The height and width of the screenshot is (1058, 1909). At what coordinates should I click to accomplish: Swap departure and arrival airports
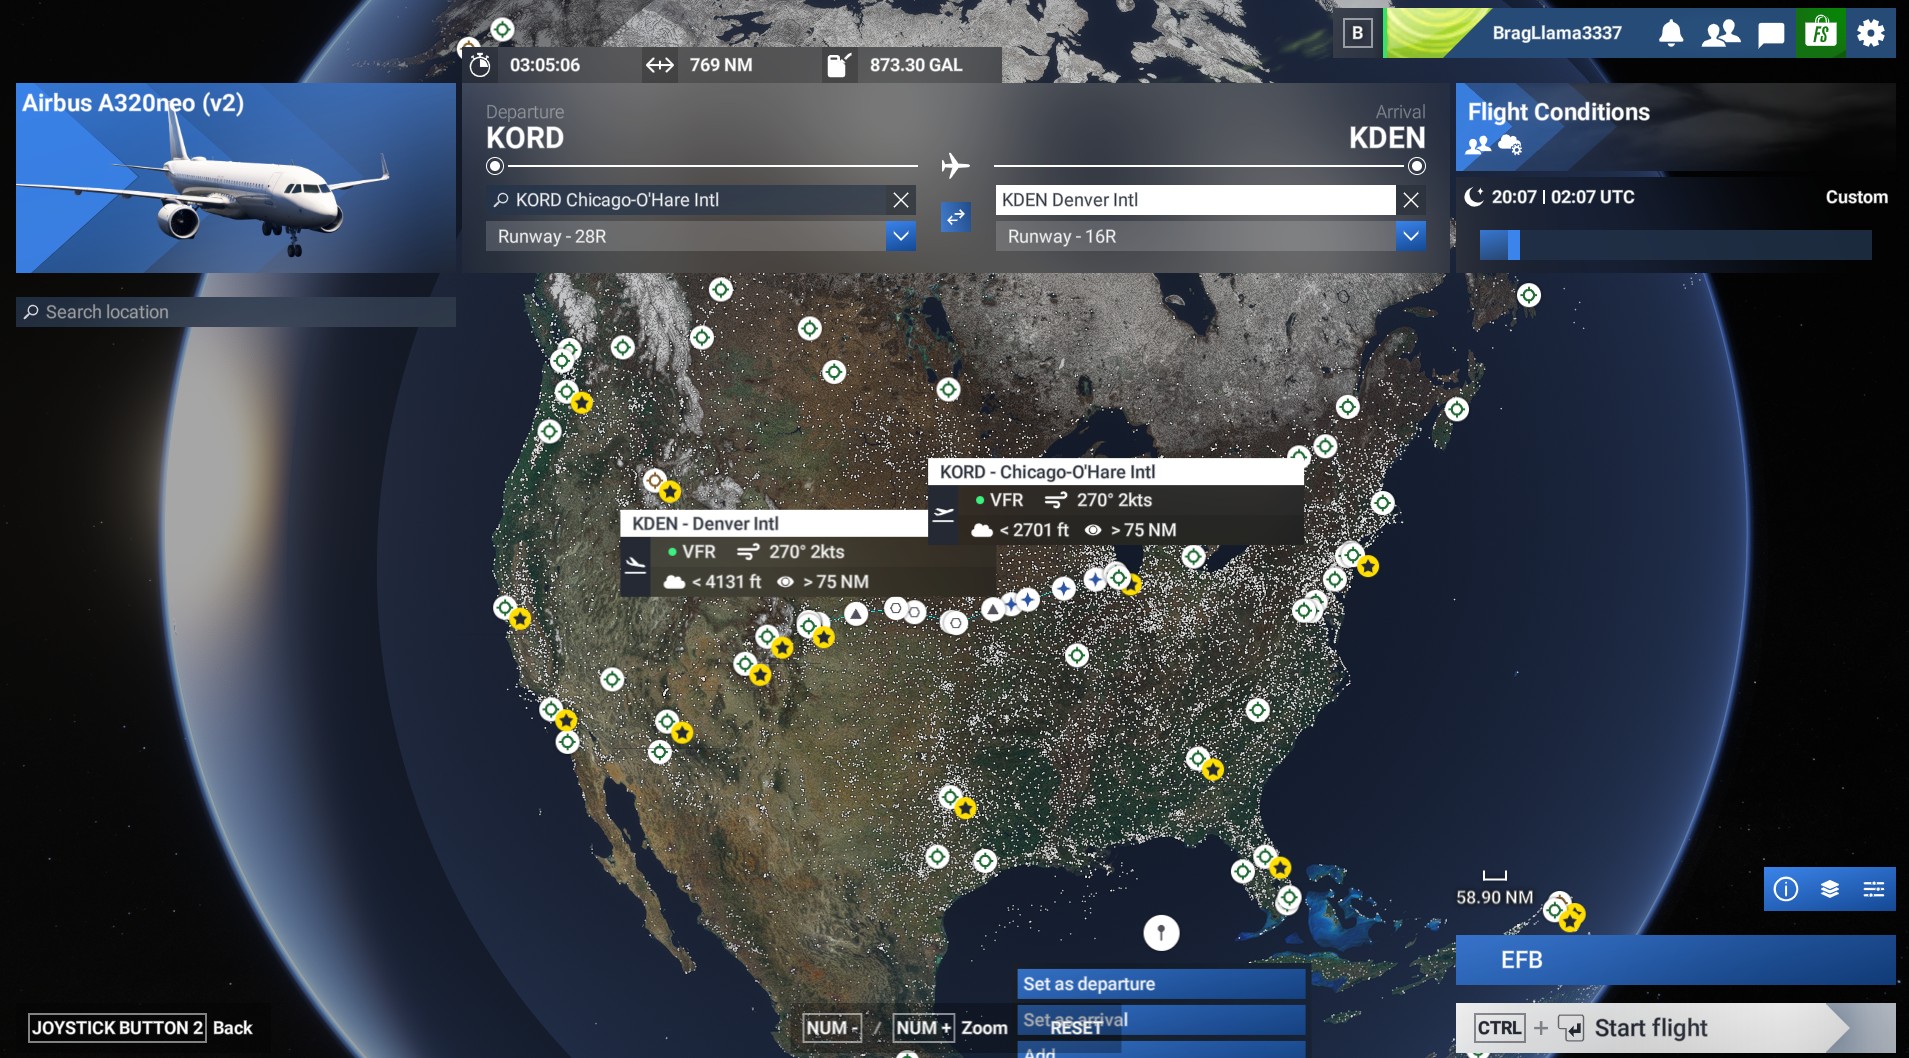pyautogui.click(x=956, y=217)
